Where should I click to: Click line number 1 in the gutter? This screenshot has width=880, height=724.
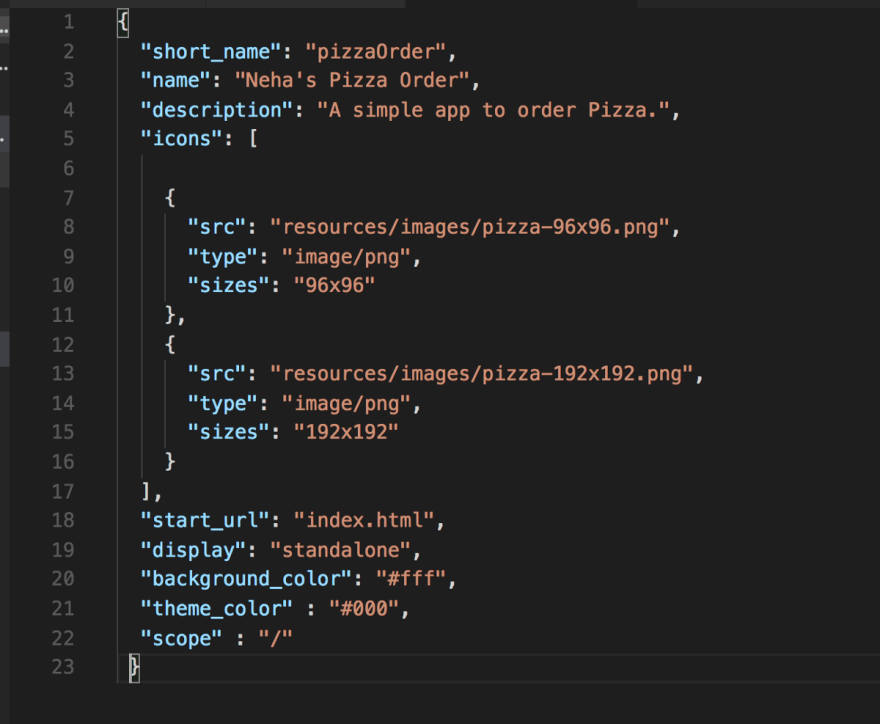[x=68, y=22]
